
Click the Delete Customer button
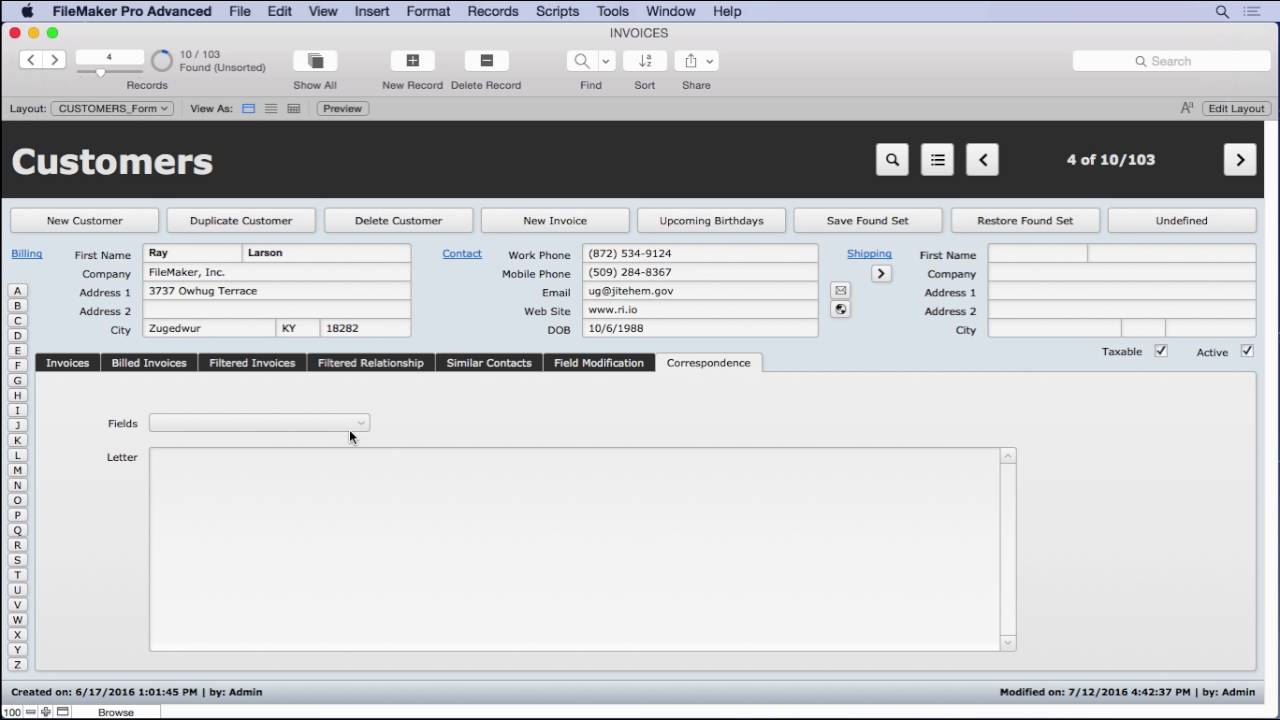[398, 220]
